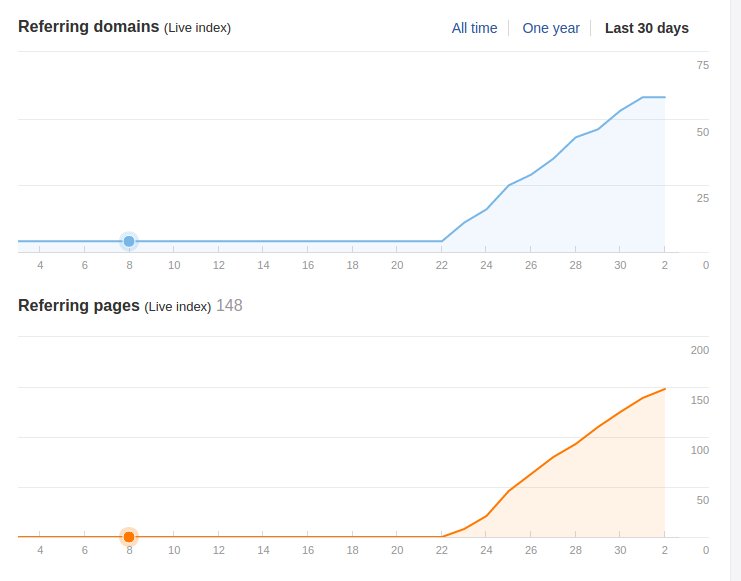This screenshot has width=741, height=581.
Task: Click the 150 axis label on pages chart
Action: coord(699,400)
